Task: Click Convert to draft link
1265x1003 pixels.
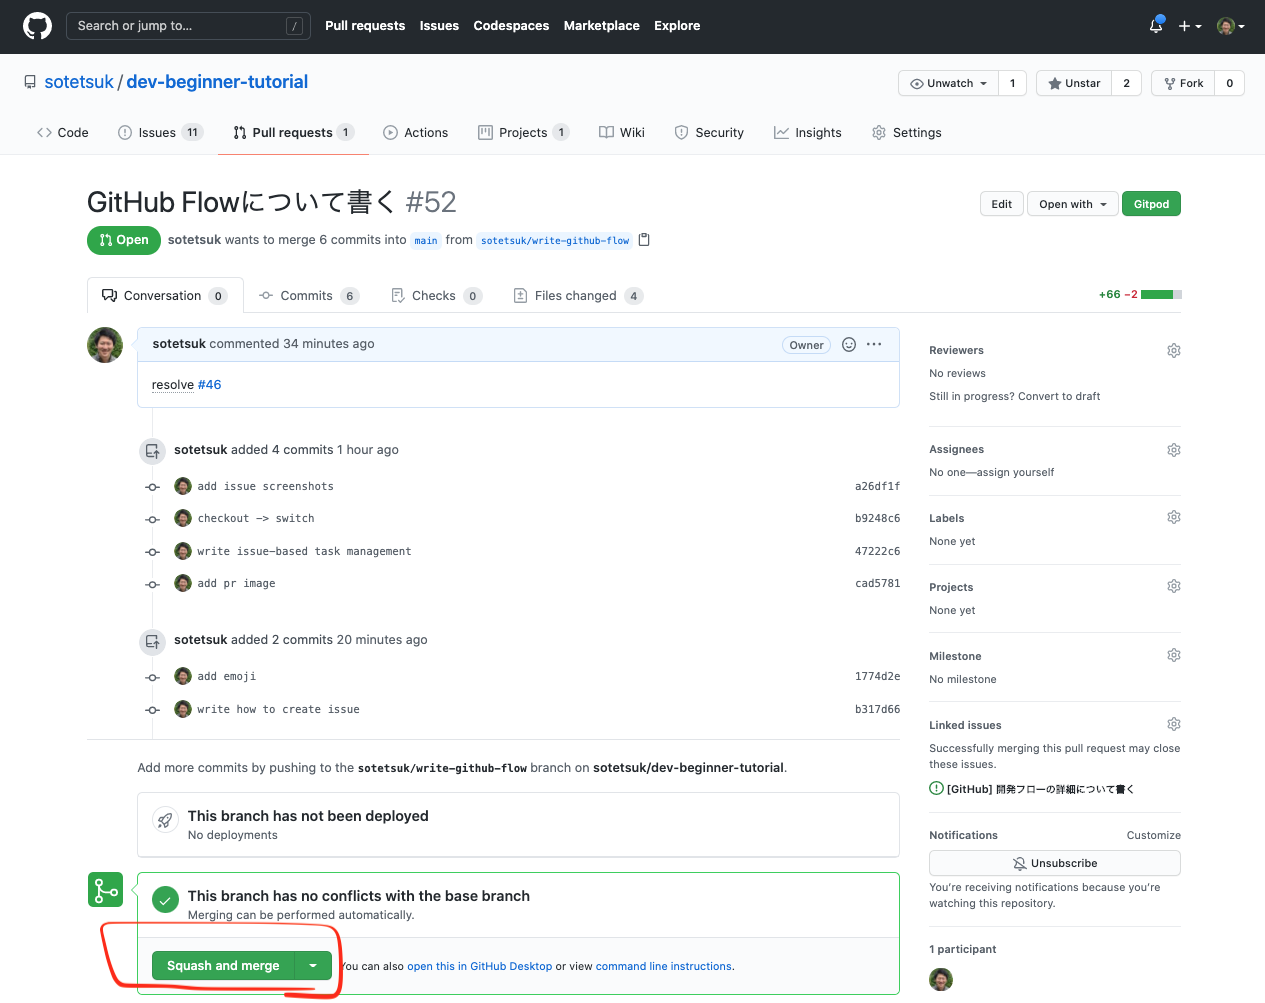Action: tap(1059, 397)
